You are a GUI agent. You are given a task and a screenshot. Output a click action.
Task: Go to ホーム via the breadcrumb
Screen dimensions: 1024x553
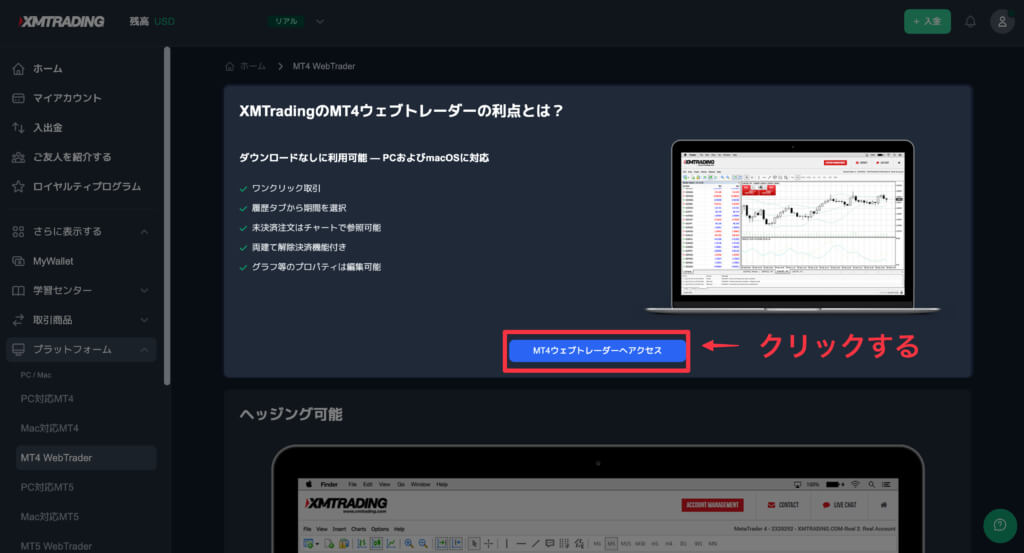click(x=253, y=66)
